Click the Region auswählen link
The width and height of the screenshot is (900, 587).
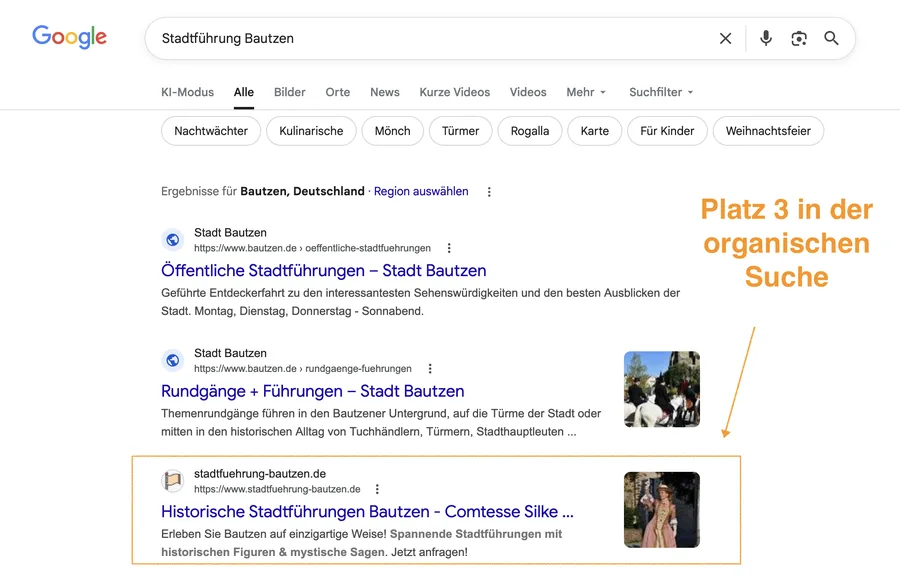(x=420, y=191)
